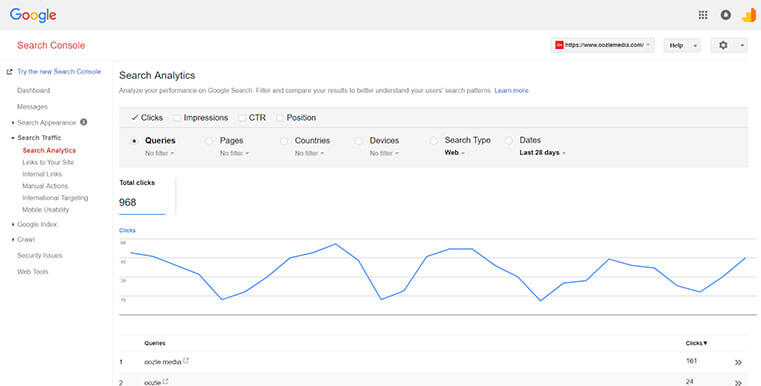Open the dropdown arrow beside the gear

coord(742,46)
